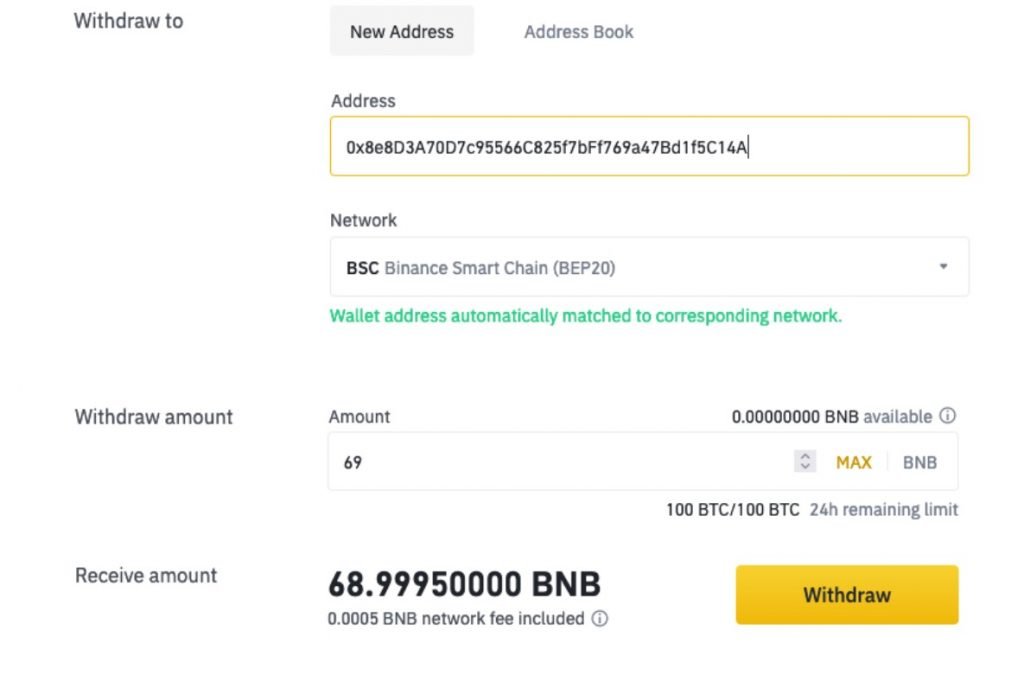
Task: Click the info icon next to network fee
Action: (600, 618)
